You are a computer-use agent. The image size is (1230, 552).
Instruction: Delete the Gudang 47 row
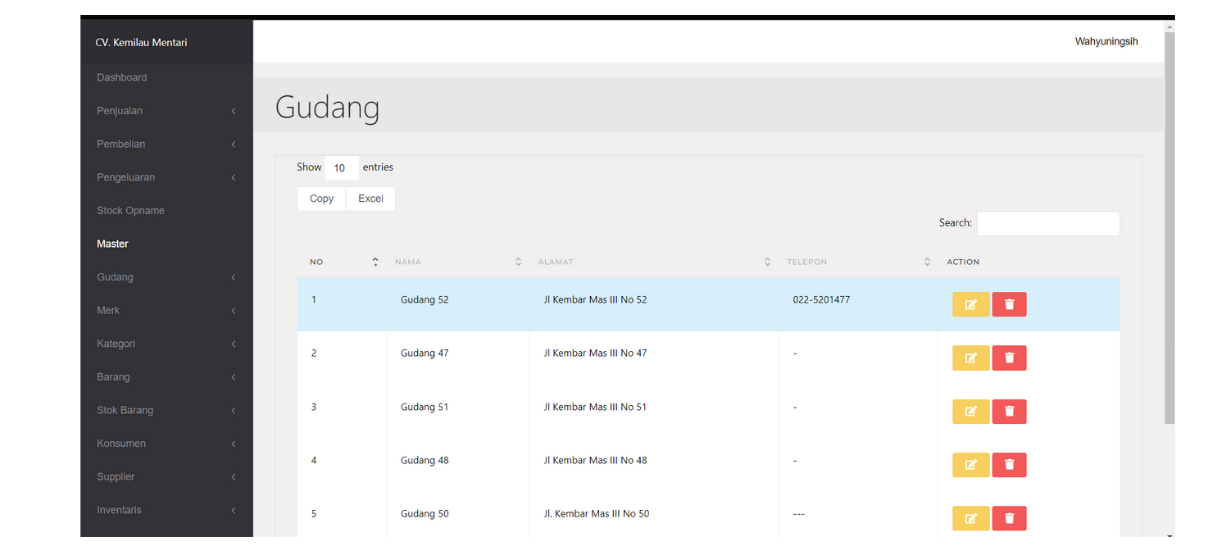(x=1009, y=358)
